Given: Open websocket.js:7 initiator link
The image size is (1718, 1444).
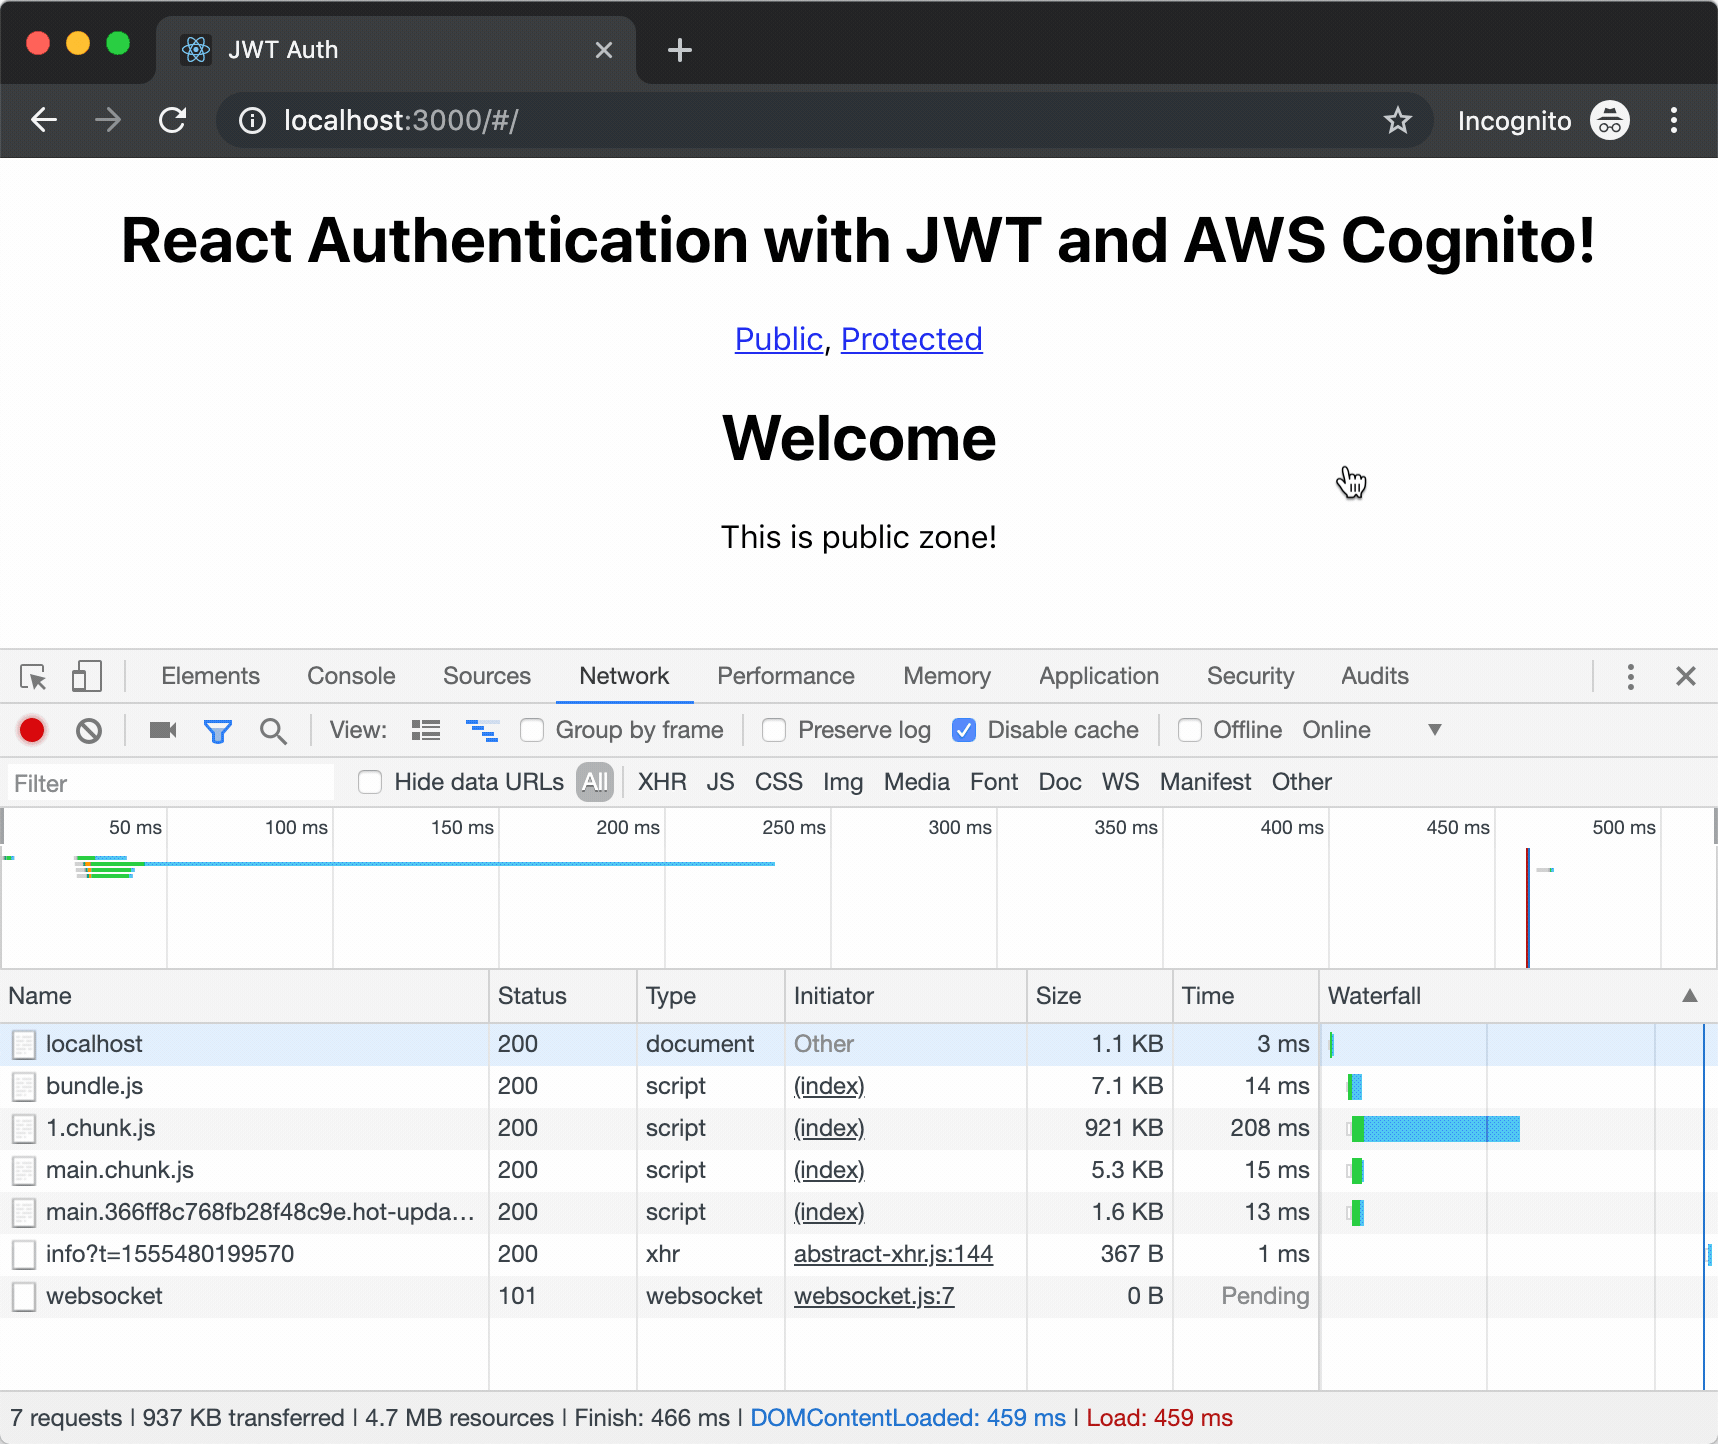Looking at the screenshot, I should click(874, 1296).
